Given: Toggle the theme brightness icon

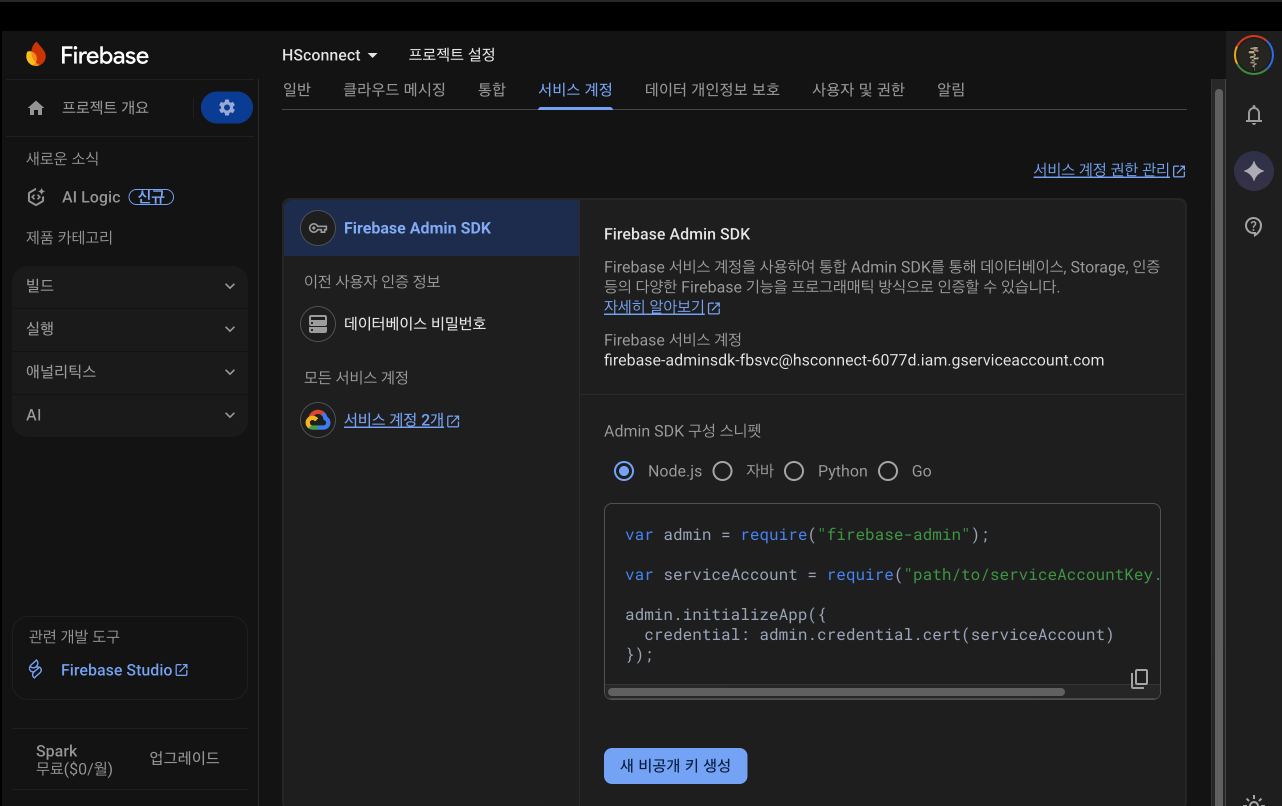Looking at the screenshot, I should [1254, 801].
